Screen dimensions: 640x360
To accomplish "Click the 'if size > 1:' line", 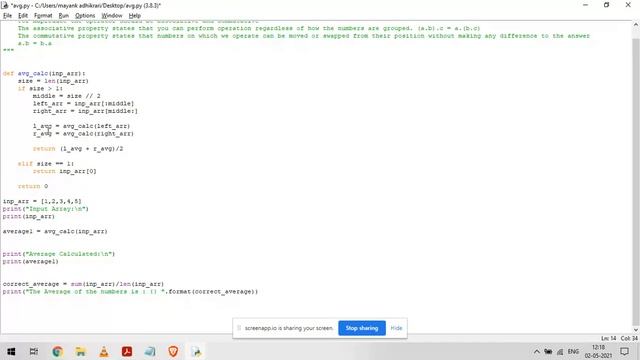I will pyautogui.click(x=40, y=89).
